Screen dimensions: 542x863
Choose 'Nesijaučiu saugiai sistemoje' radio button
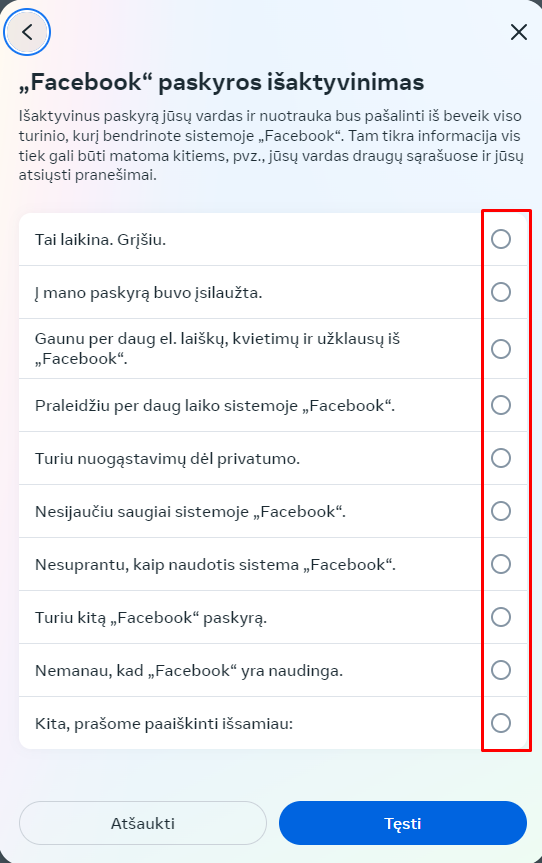click(501, 511)
